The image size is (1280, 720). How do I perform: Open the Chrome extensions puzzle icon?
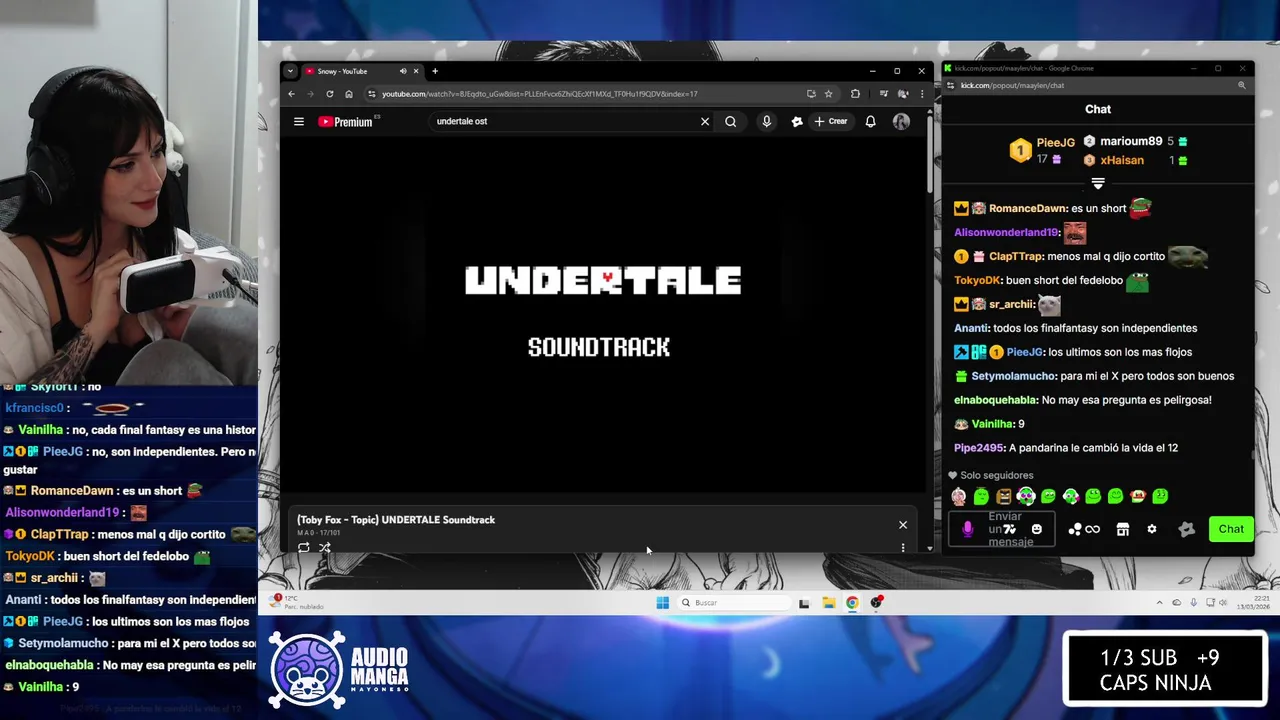(856, 94)
